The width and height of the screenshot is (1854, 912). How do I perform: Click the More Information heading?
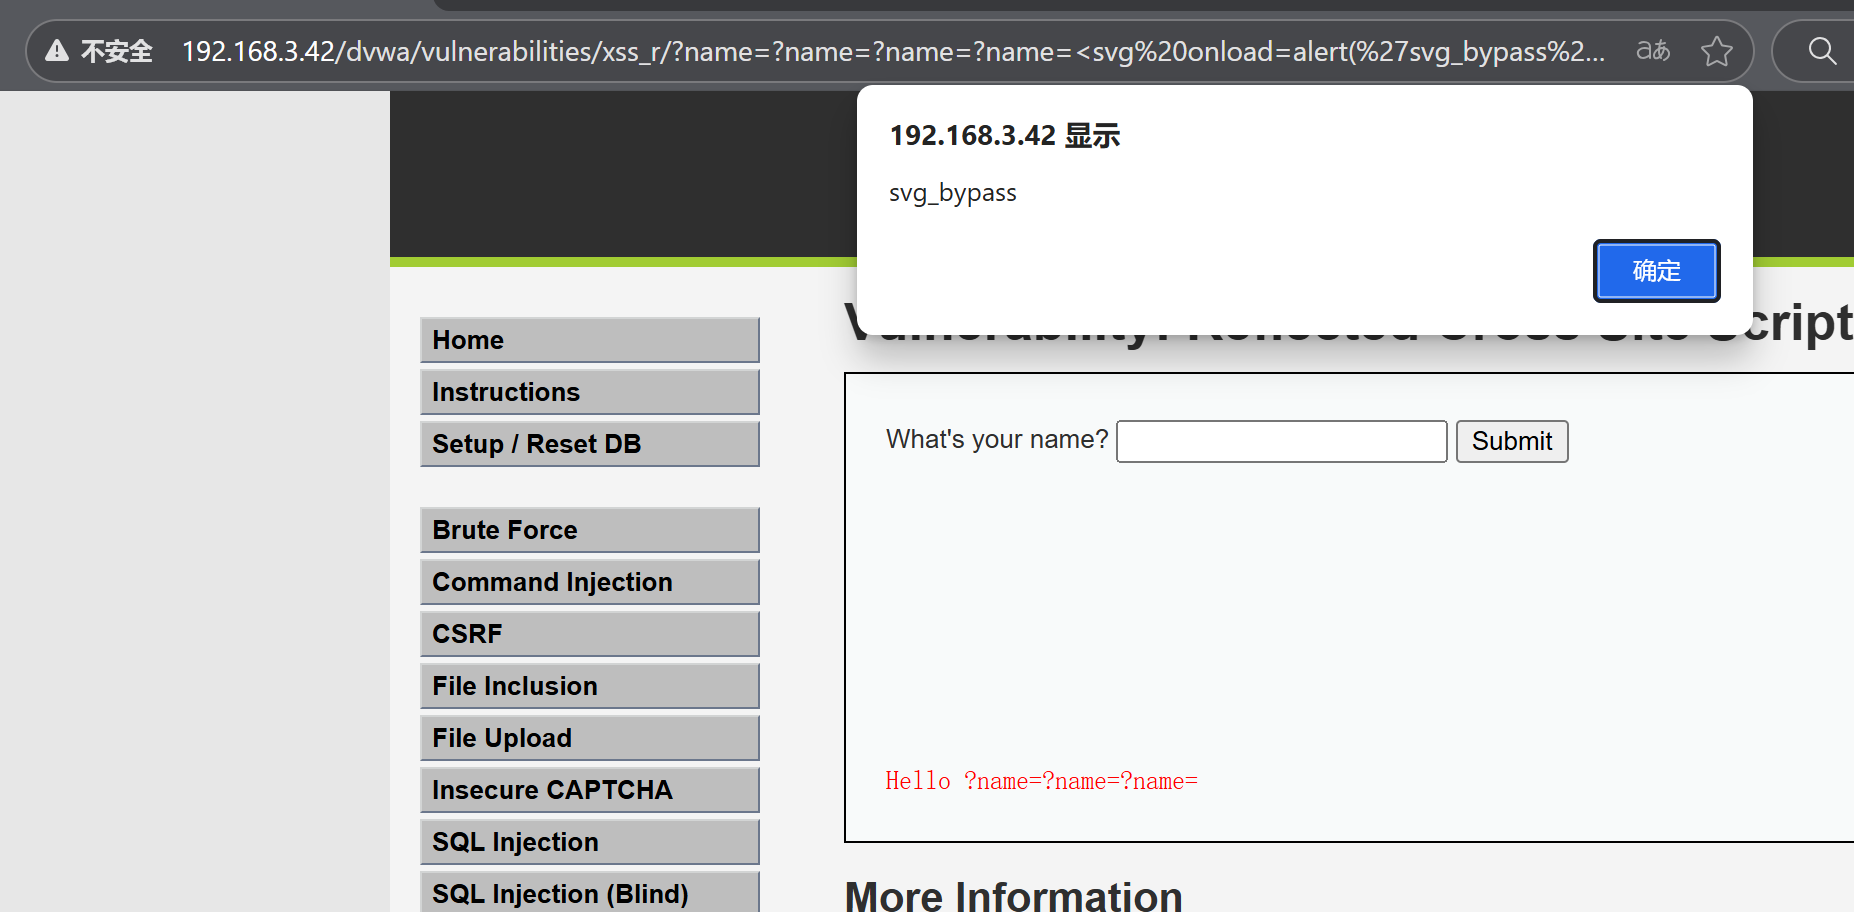pos(1014,895)
